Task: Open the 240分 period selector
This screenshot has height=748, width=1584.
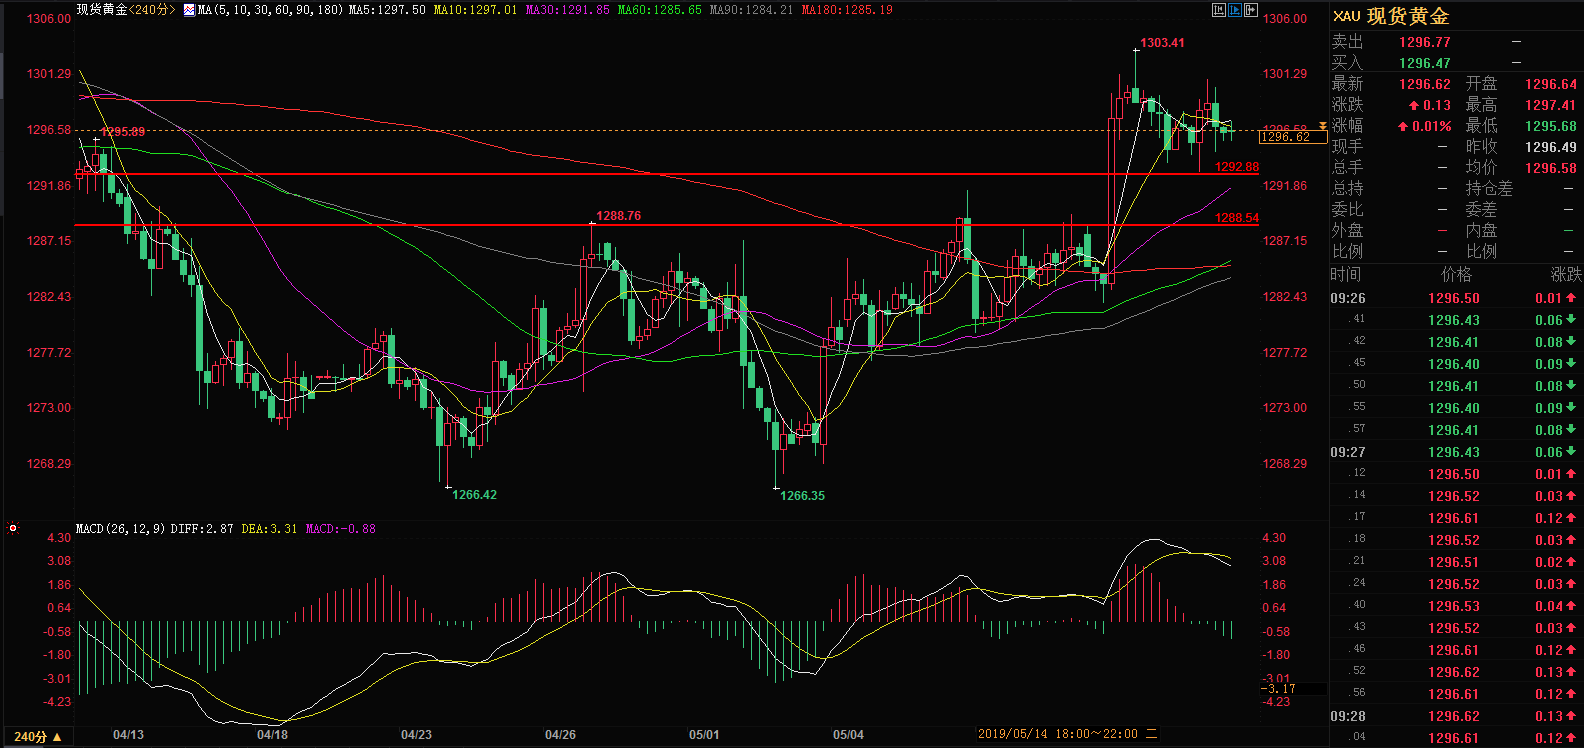Action: pyautogui.click(x=38, y=737)
